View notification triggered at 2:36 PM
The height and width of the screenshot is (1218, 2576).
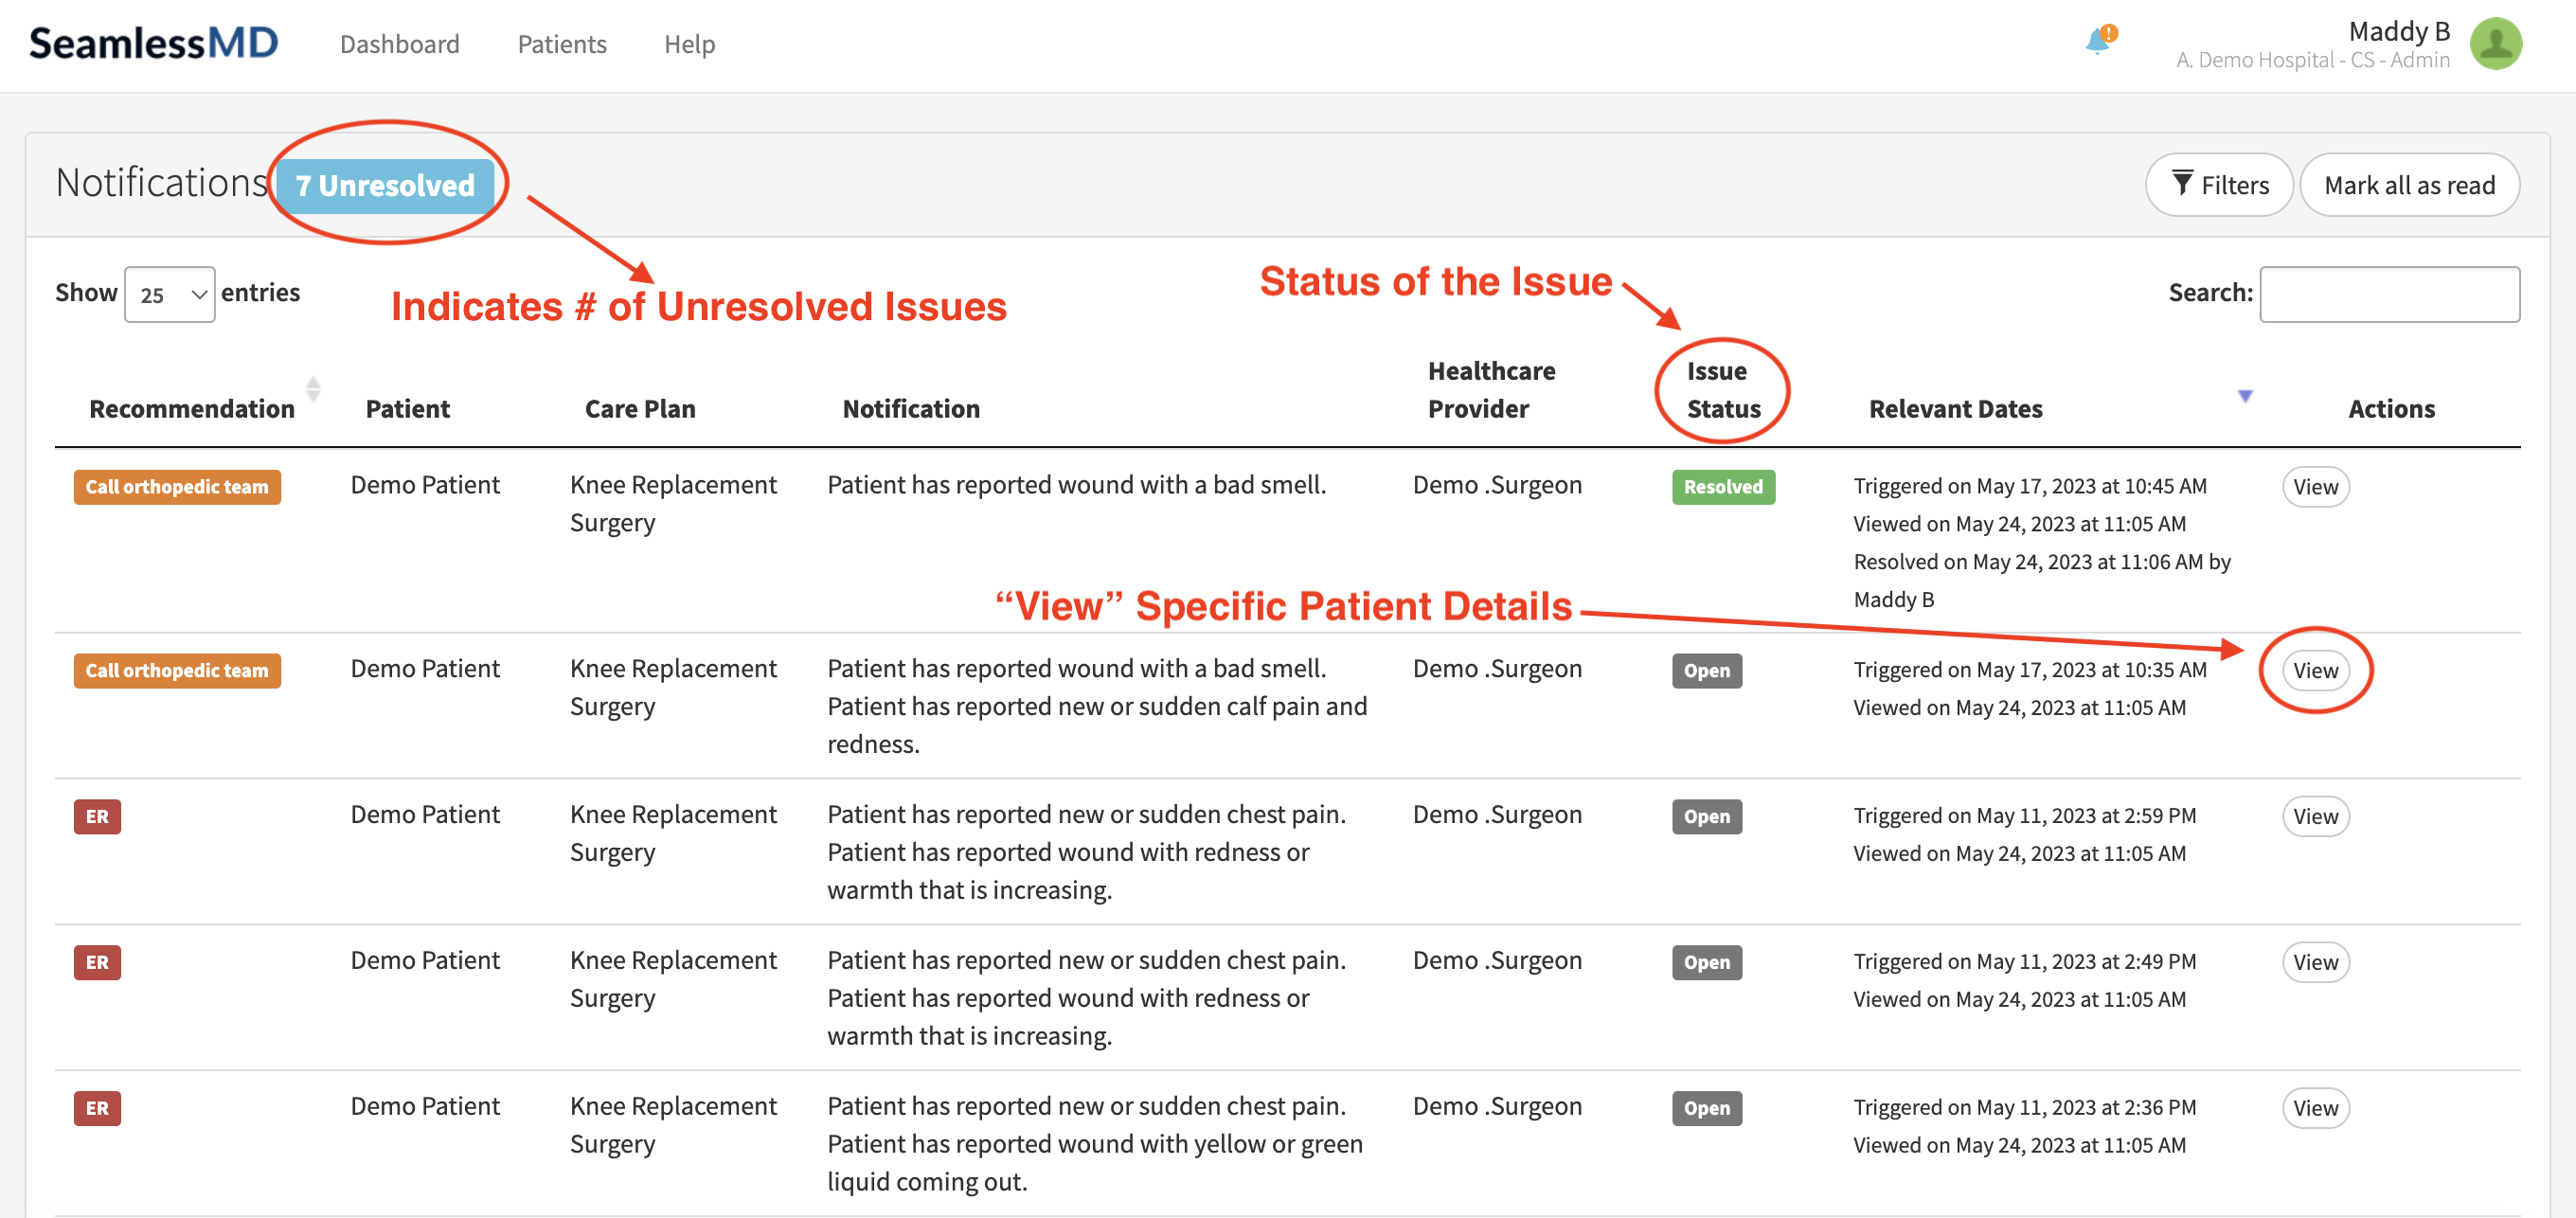2314,1108
